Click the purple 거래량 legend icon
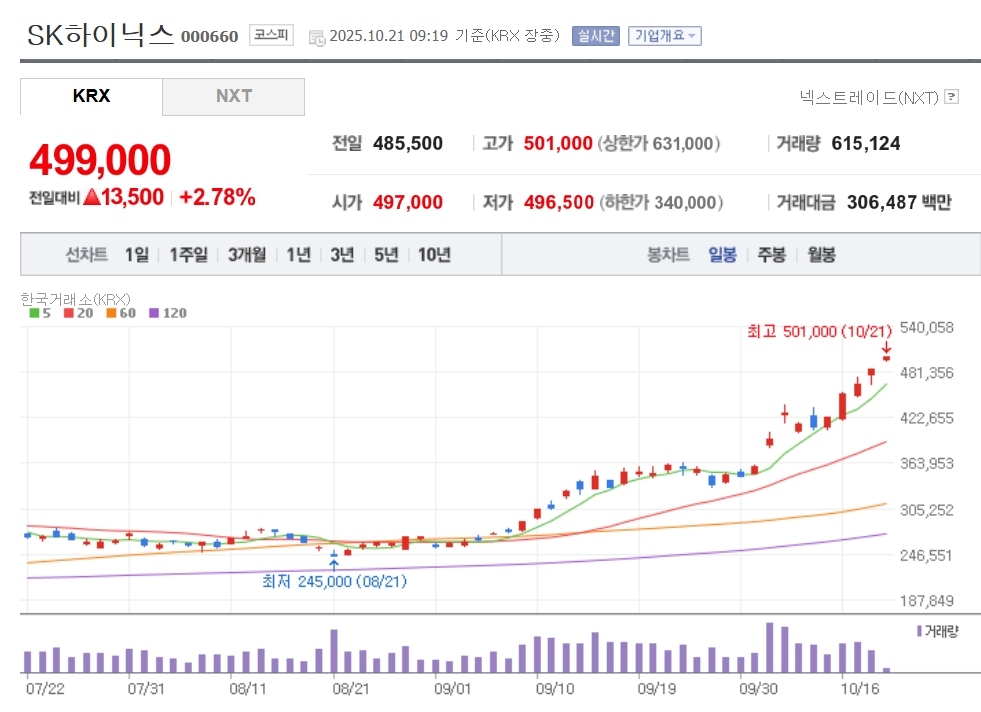Screen dimensions: 981x712 pyautogui.click(x=919, y=631)
